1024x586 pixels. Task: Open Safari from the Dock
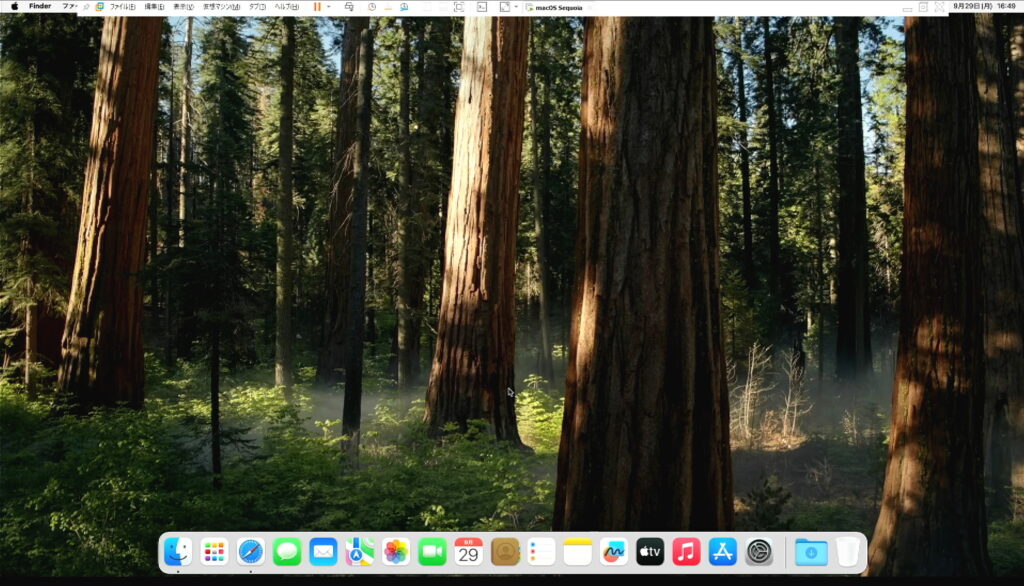(251, 551)
